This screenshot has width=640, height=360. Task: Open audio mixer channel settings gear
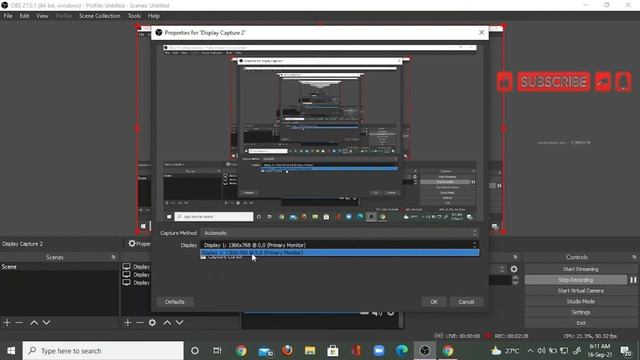pos(391,313)
